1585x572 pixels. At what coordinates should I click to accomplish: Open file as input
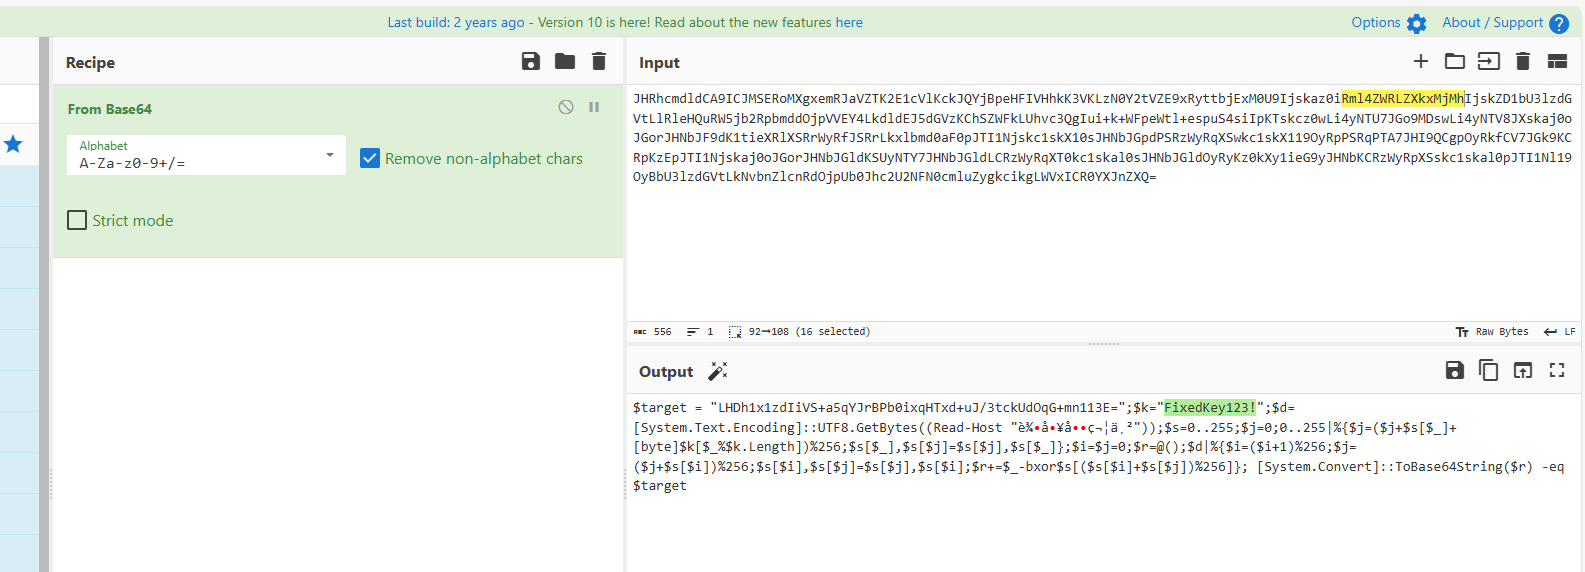point(1489,62)
